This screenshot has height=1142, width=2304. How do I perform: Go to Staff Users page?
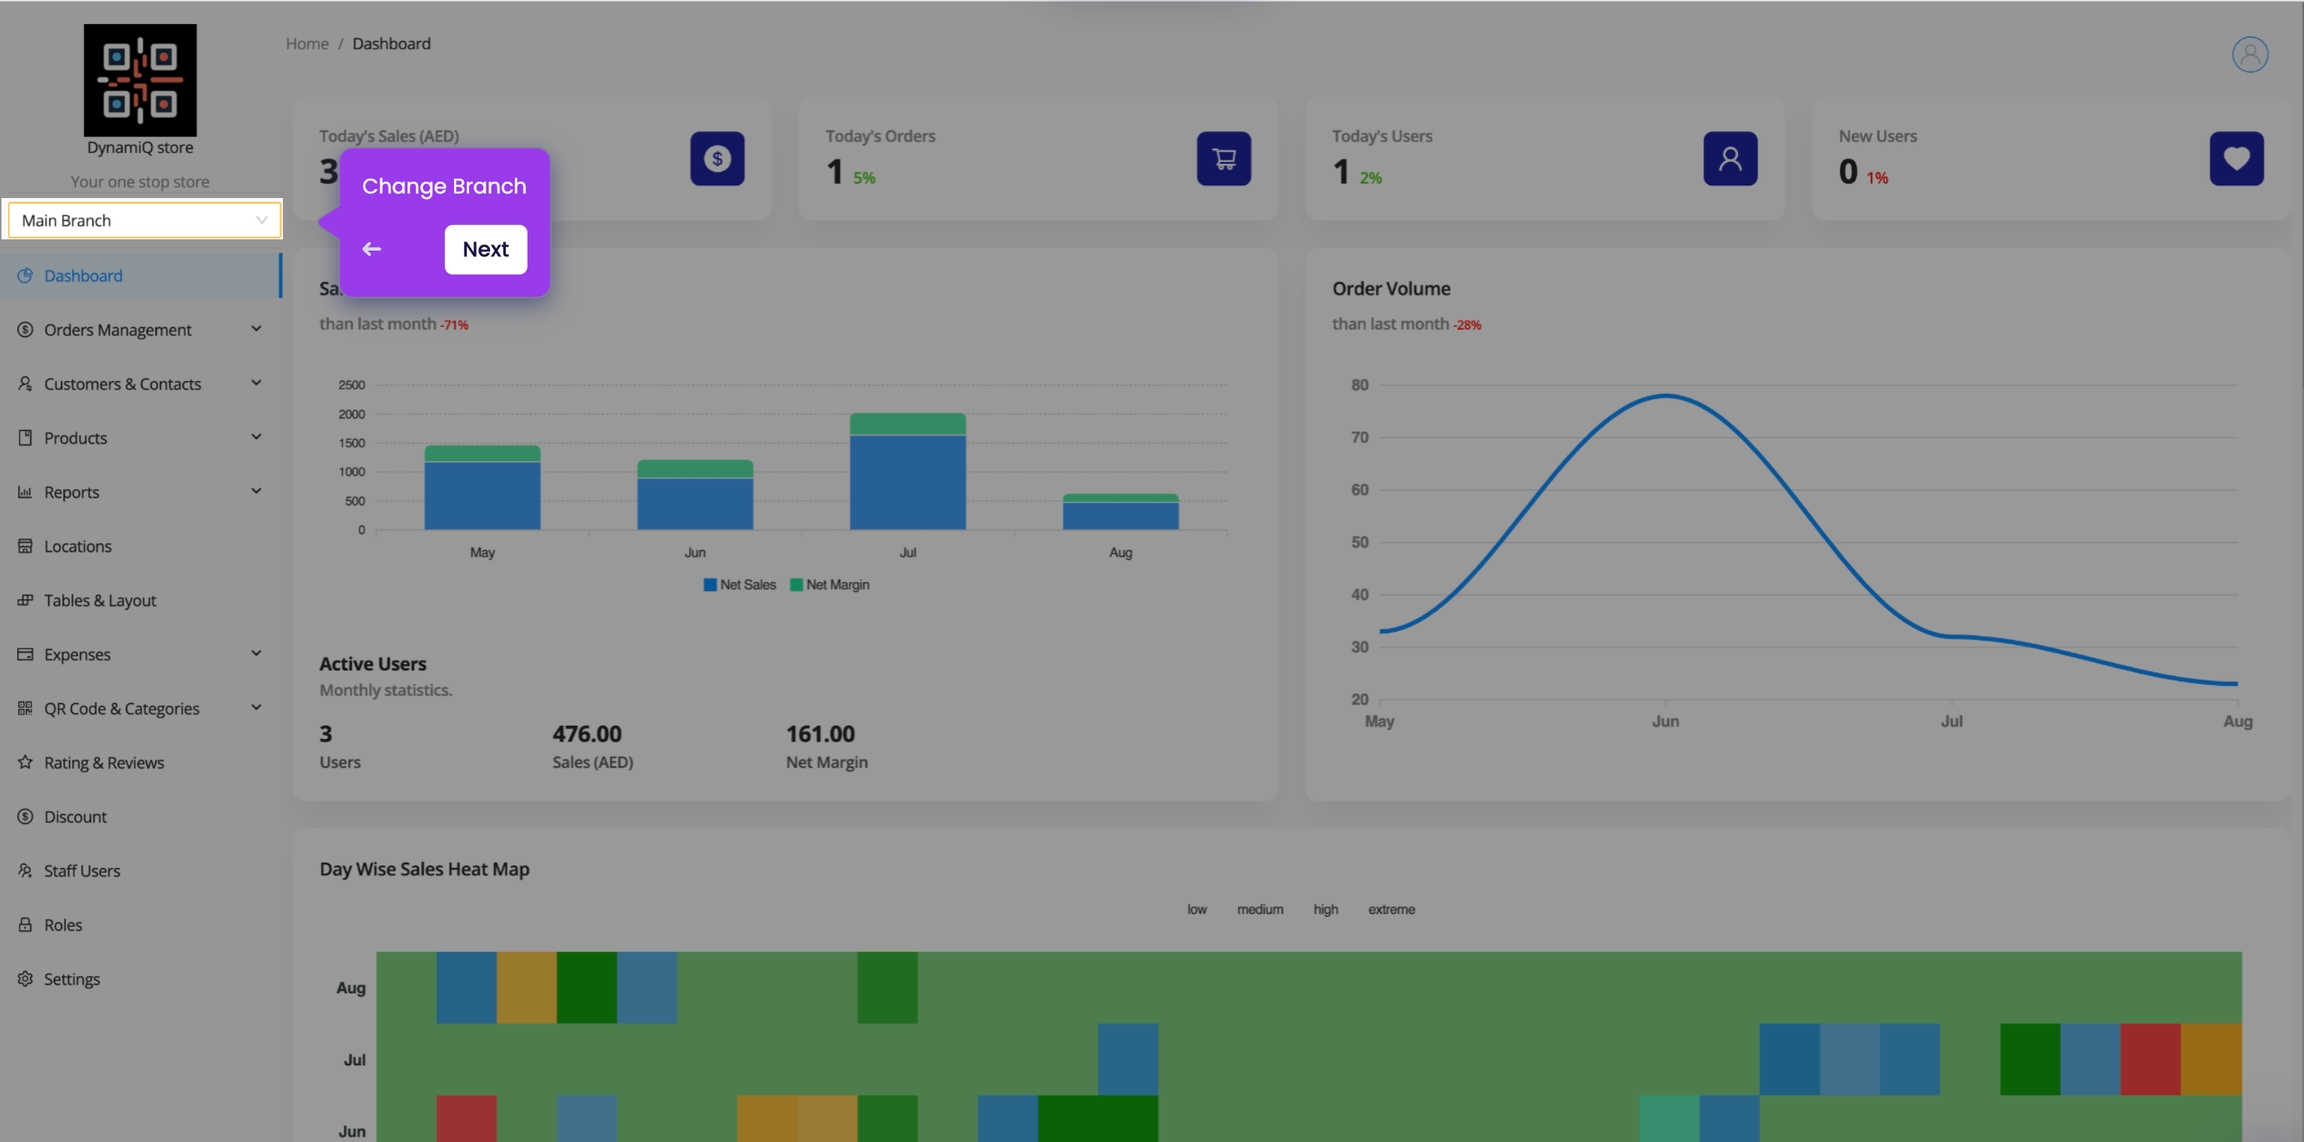click(81, 870)
